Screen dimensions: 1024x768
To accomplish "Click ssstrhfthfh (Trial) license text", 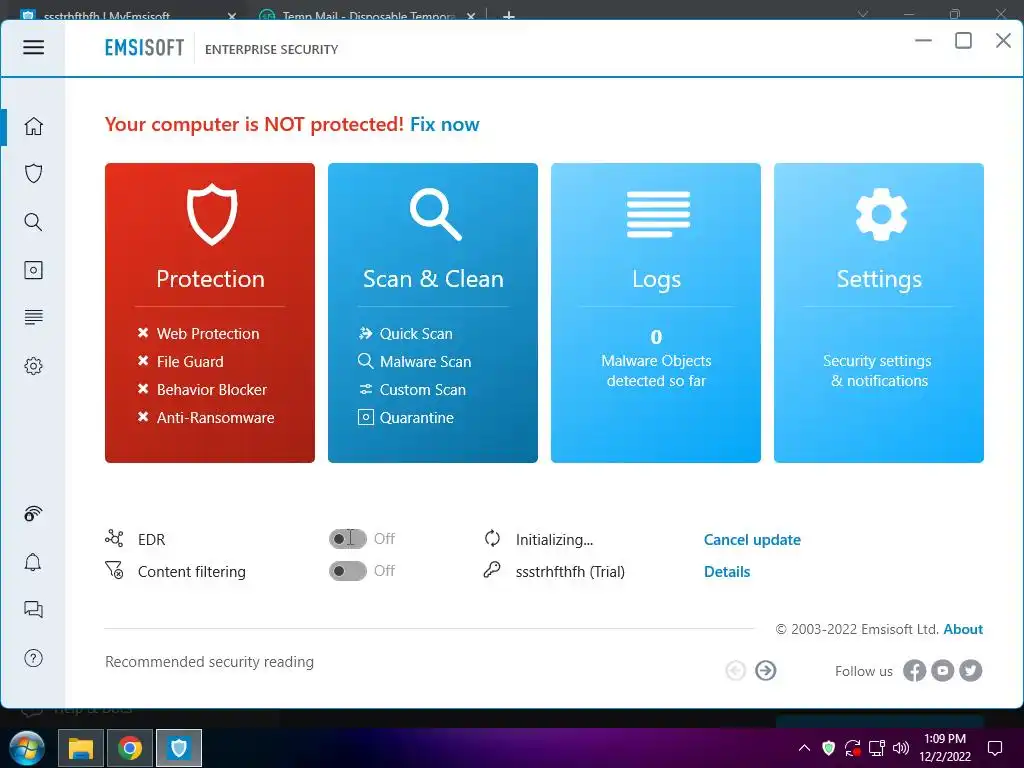I will click(x=570, y=571).
